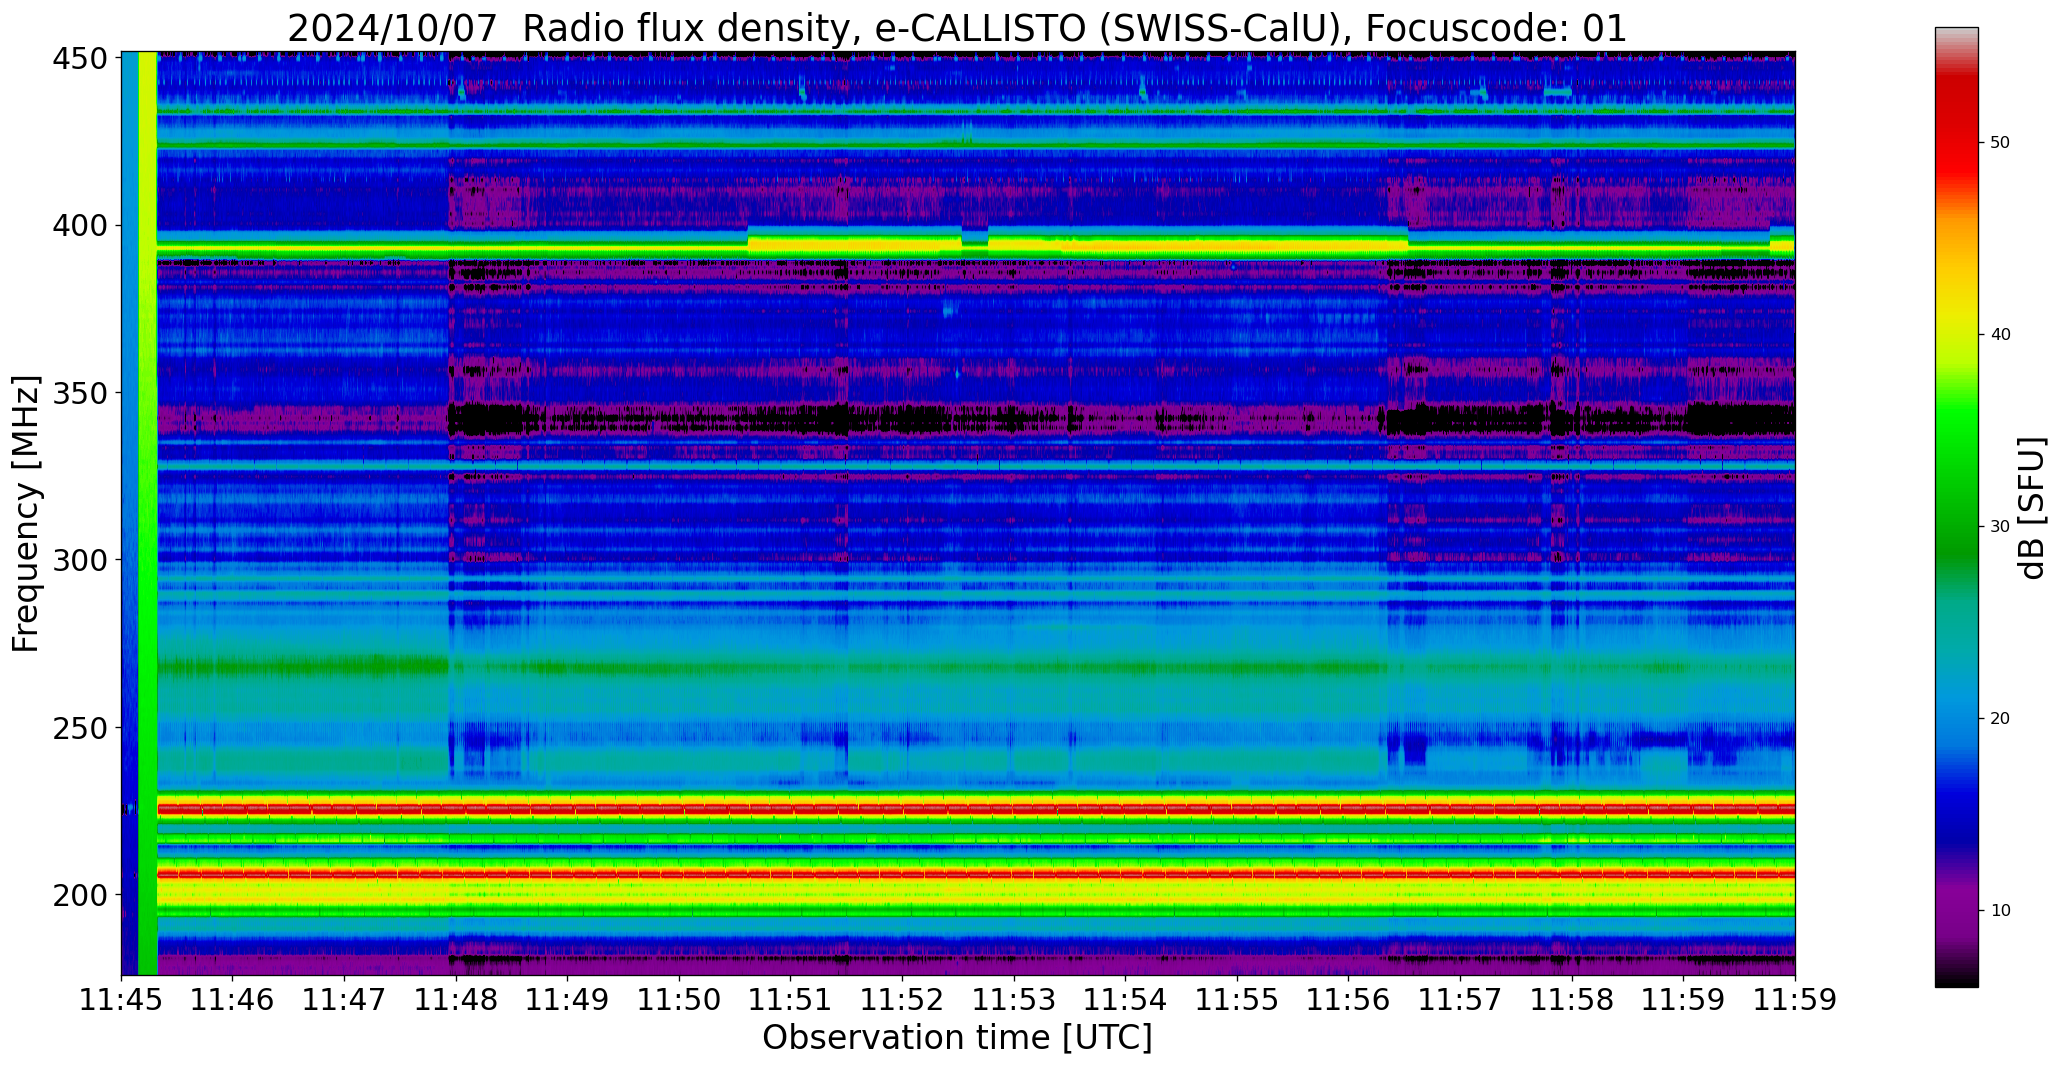This screenshot has width=2062, height=1067.
Task: Click the 250 frequency tick label
Action: click(x=79, y=728)
